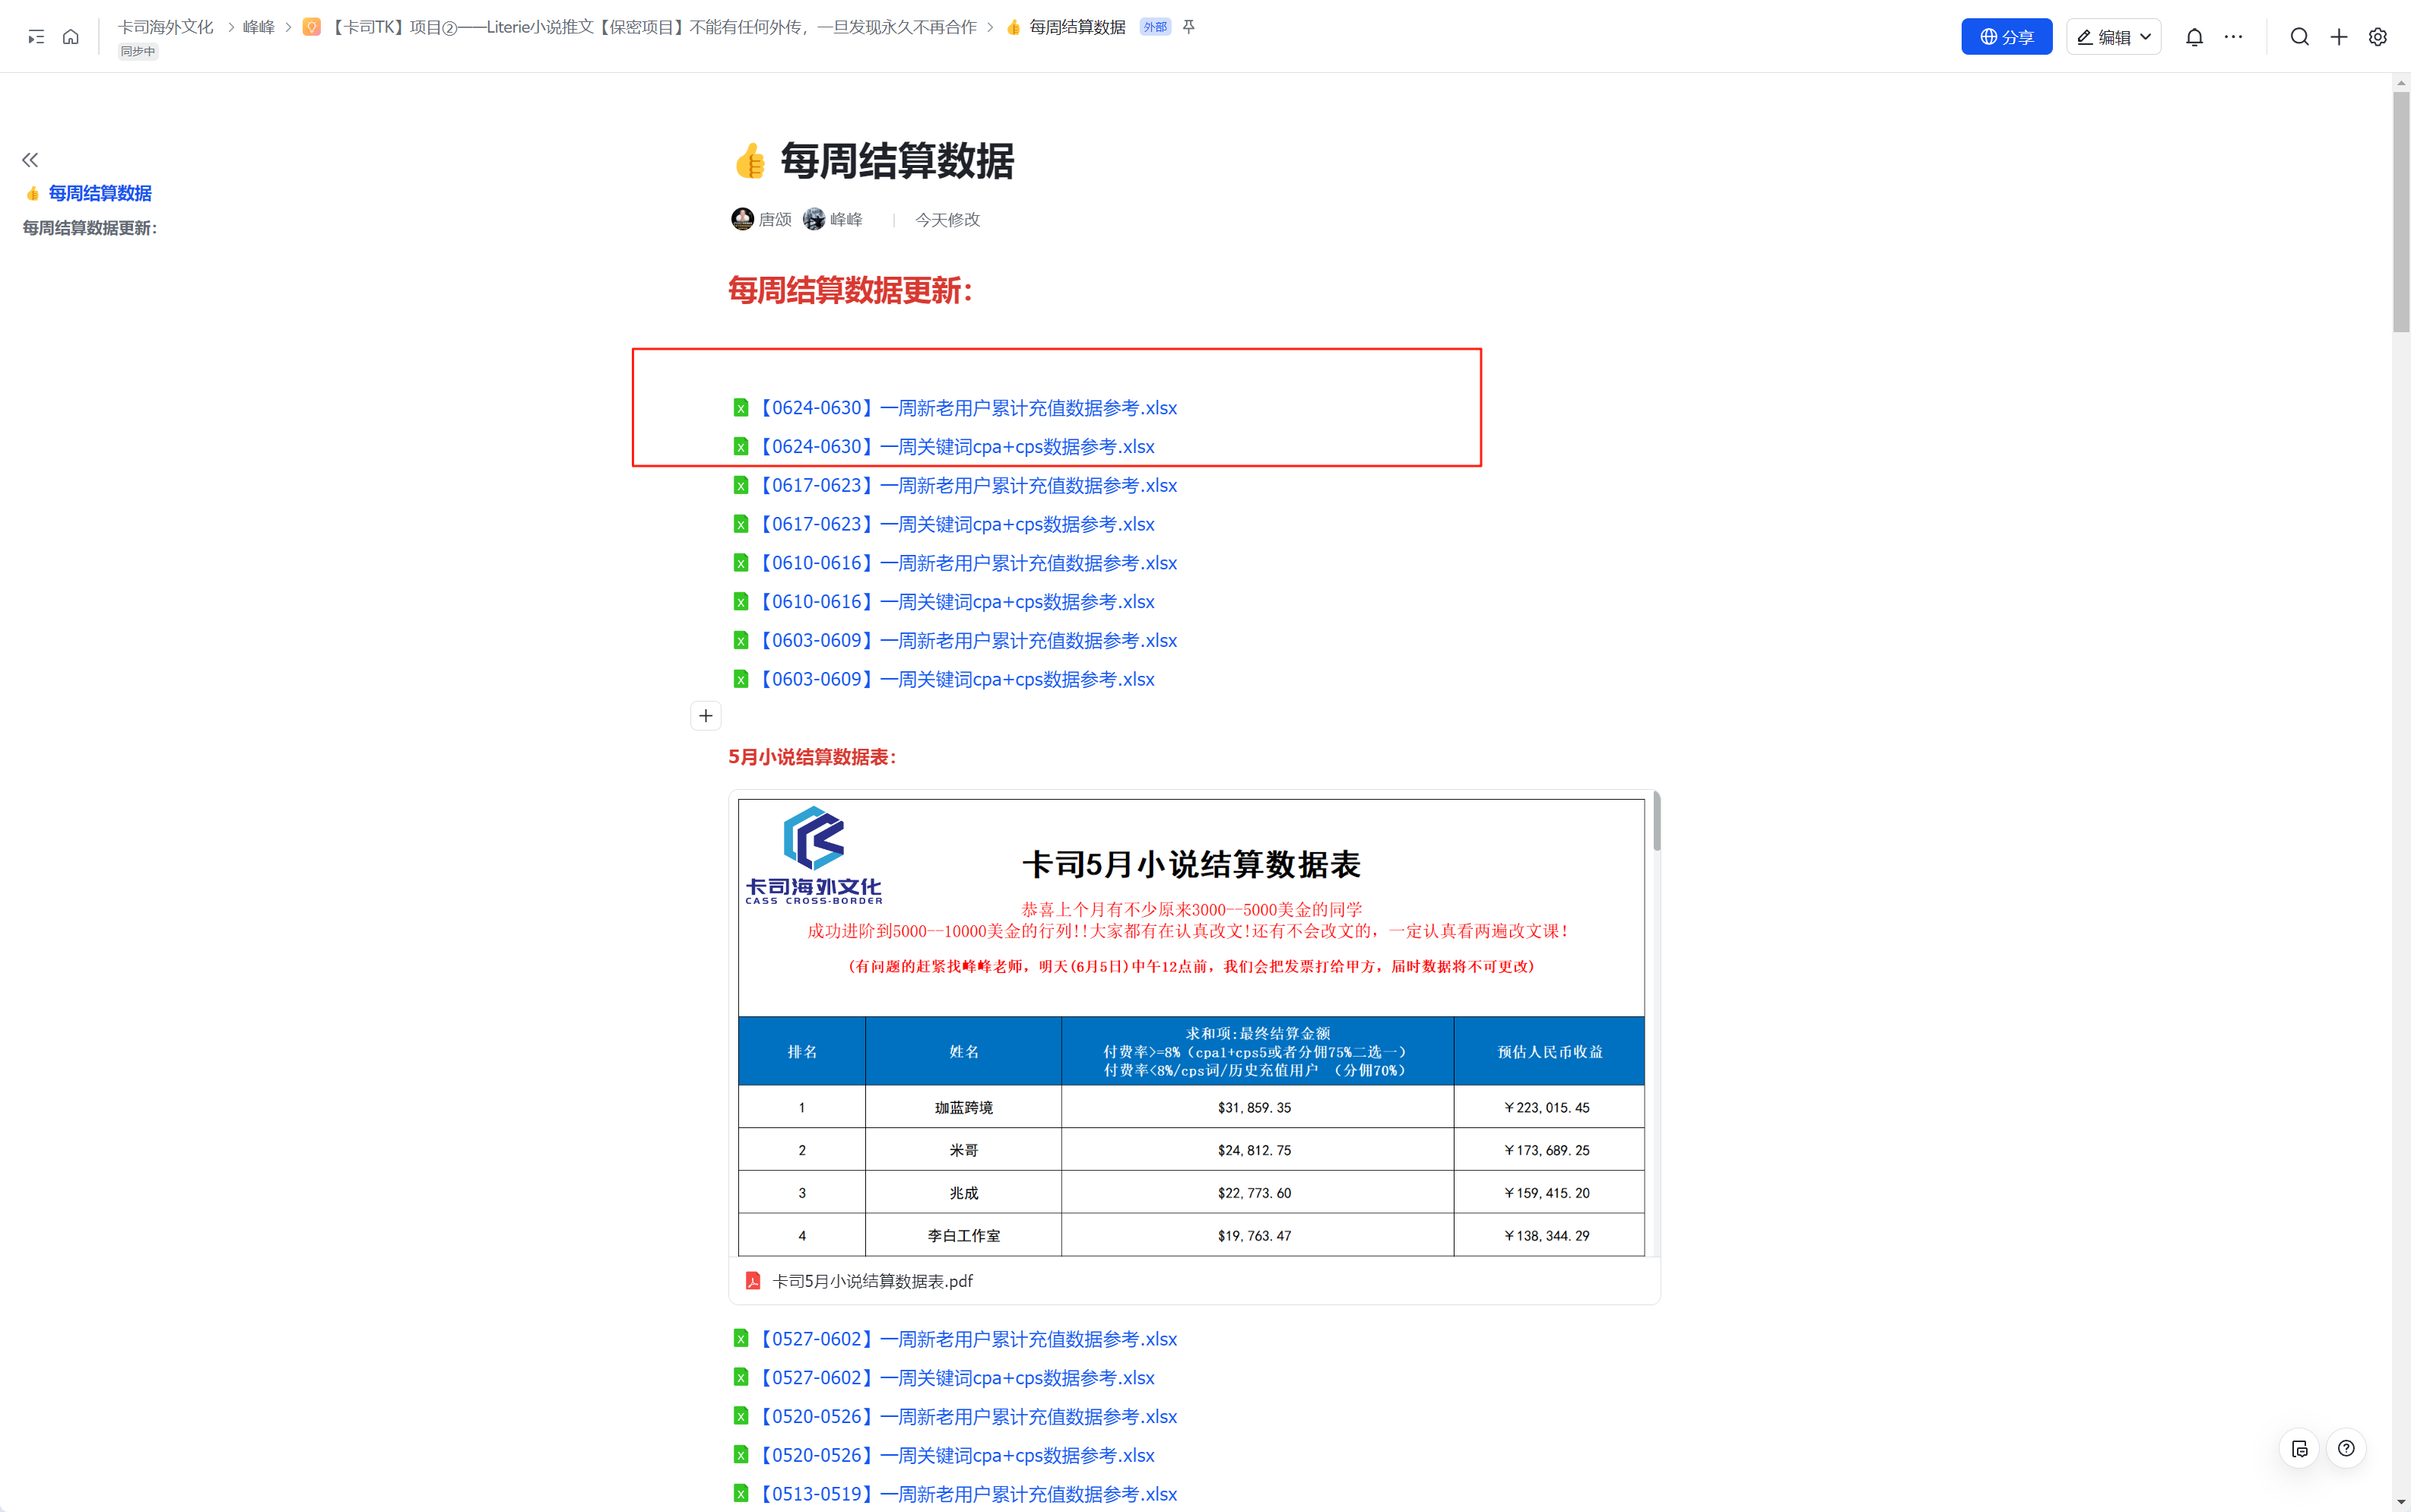Click author 唐颂 avatar
The width and height of the screenshot is (2411, 1512).
742,219
